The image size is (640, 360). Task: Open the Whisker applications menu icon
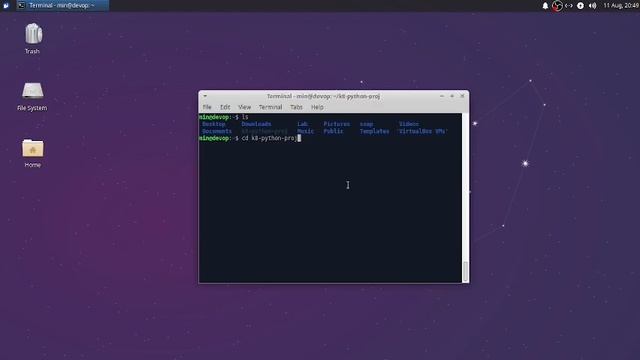pyautogui.click(x=6, y=5)
